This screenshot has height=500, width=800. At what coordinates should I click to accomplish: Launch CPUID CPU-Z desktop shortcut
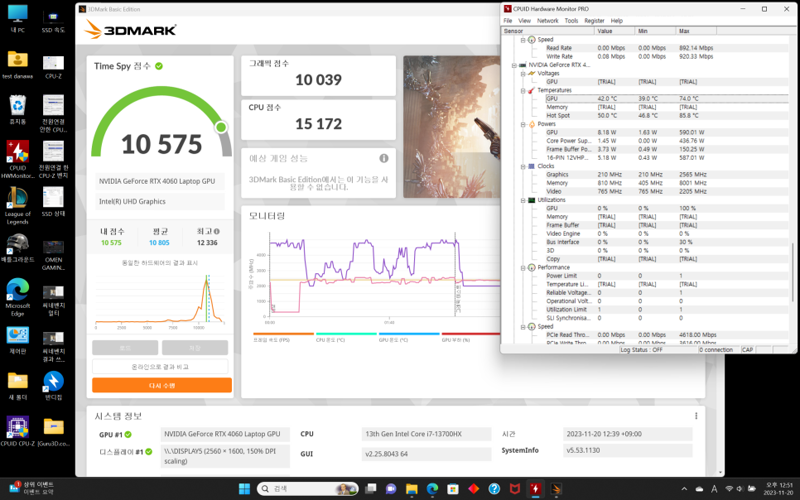[17, 431]
